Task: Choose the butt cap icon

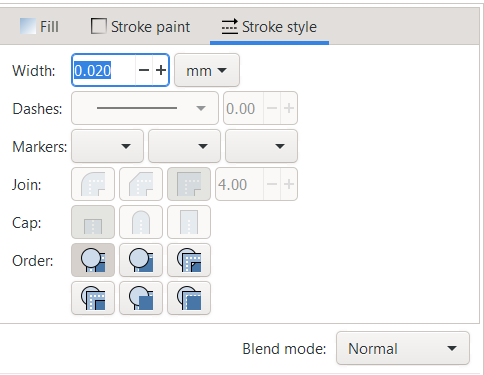Action: point(93,222)
